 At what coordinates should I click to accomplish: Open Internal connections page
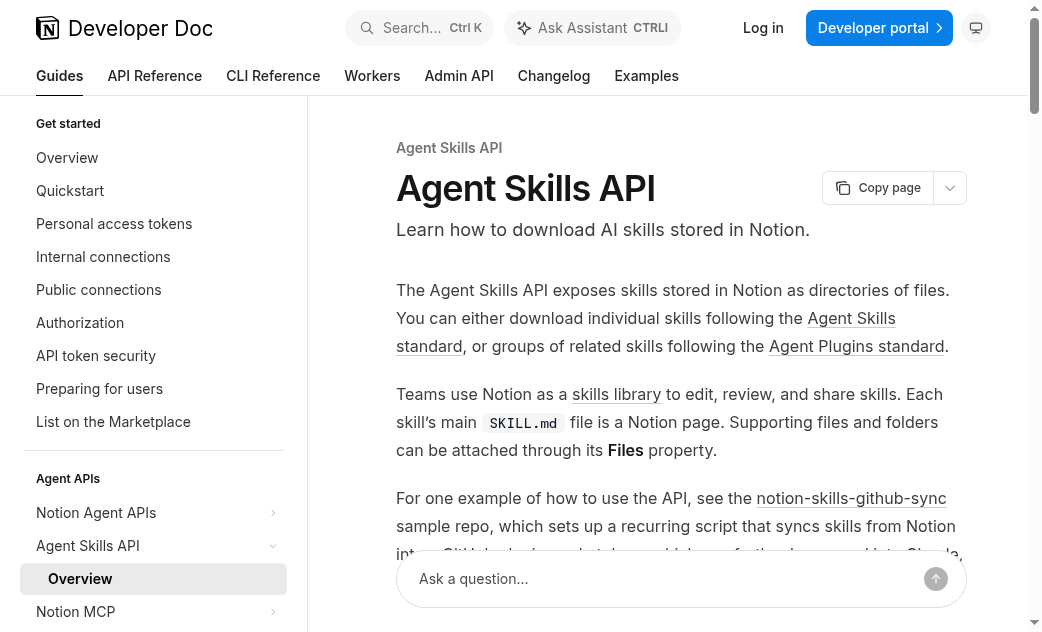pyautogui.click(x=103, y=257)
